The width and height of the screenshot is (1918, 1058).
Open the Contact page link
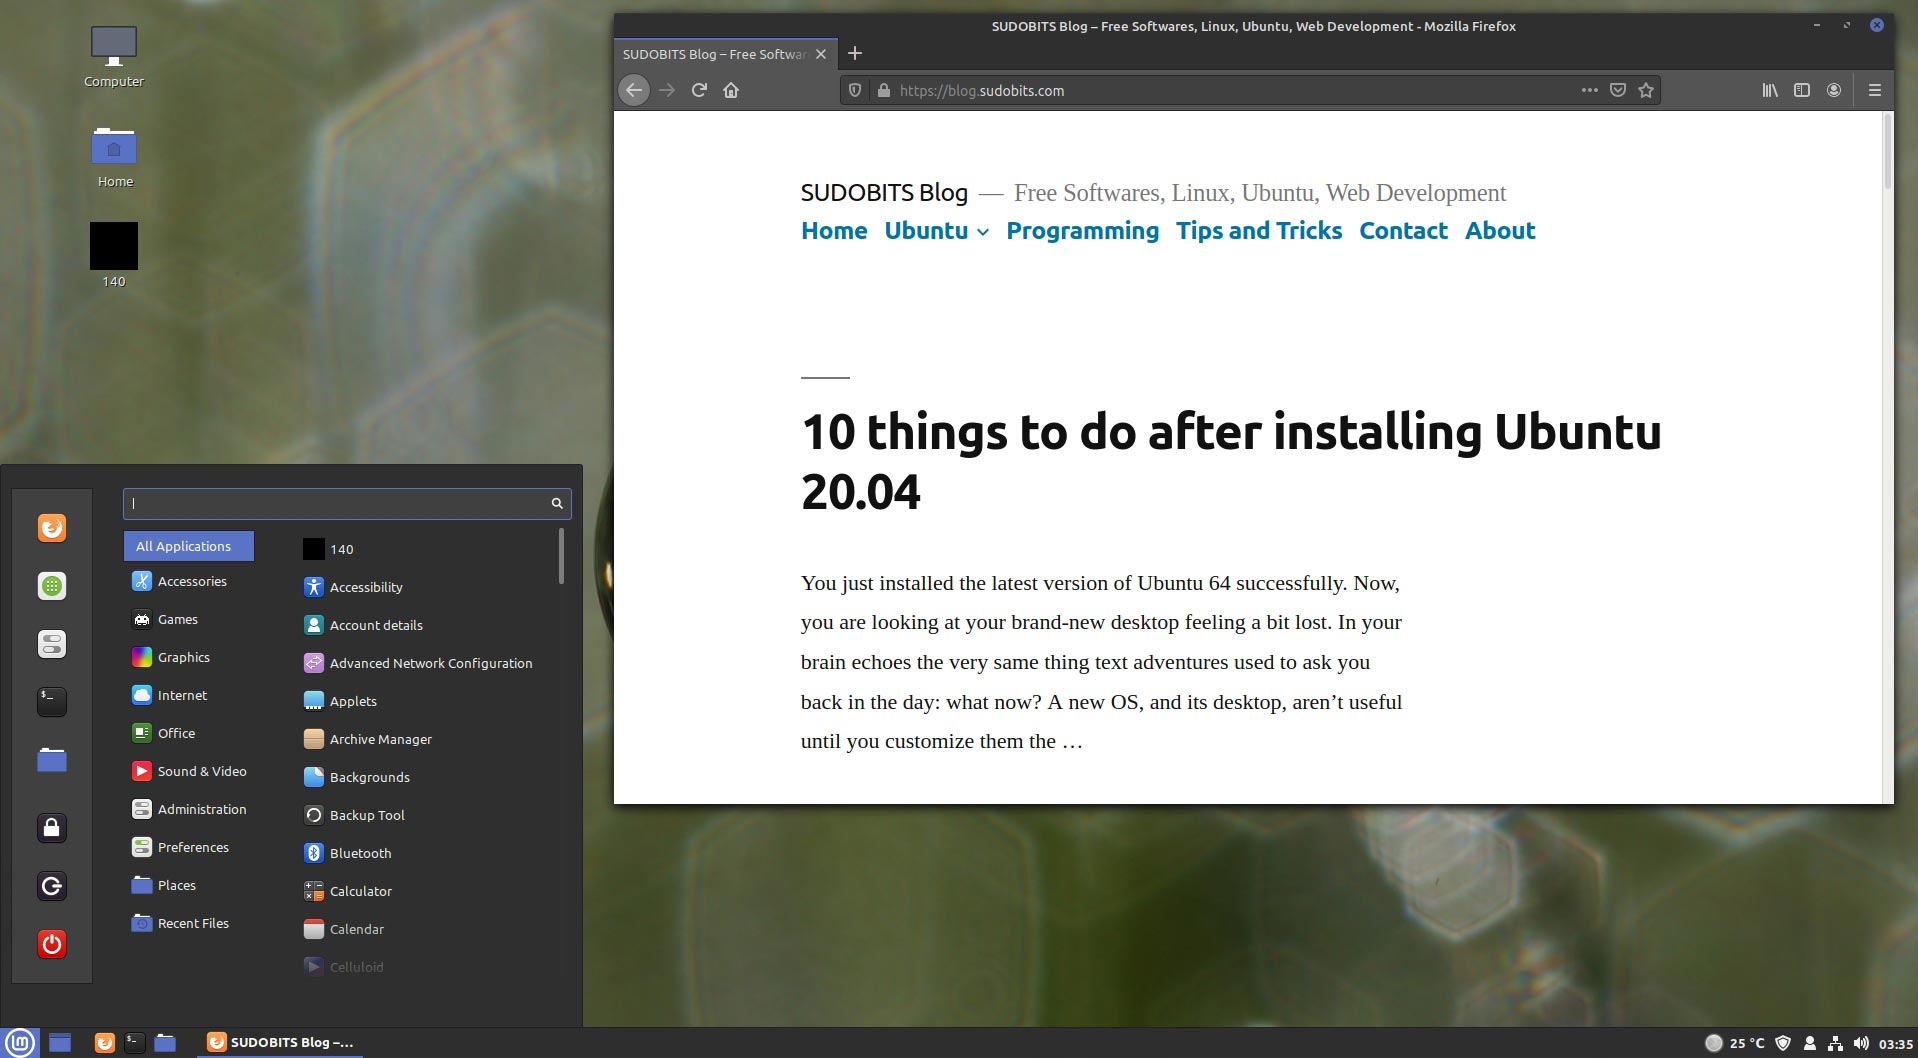tap(1403, 231)
